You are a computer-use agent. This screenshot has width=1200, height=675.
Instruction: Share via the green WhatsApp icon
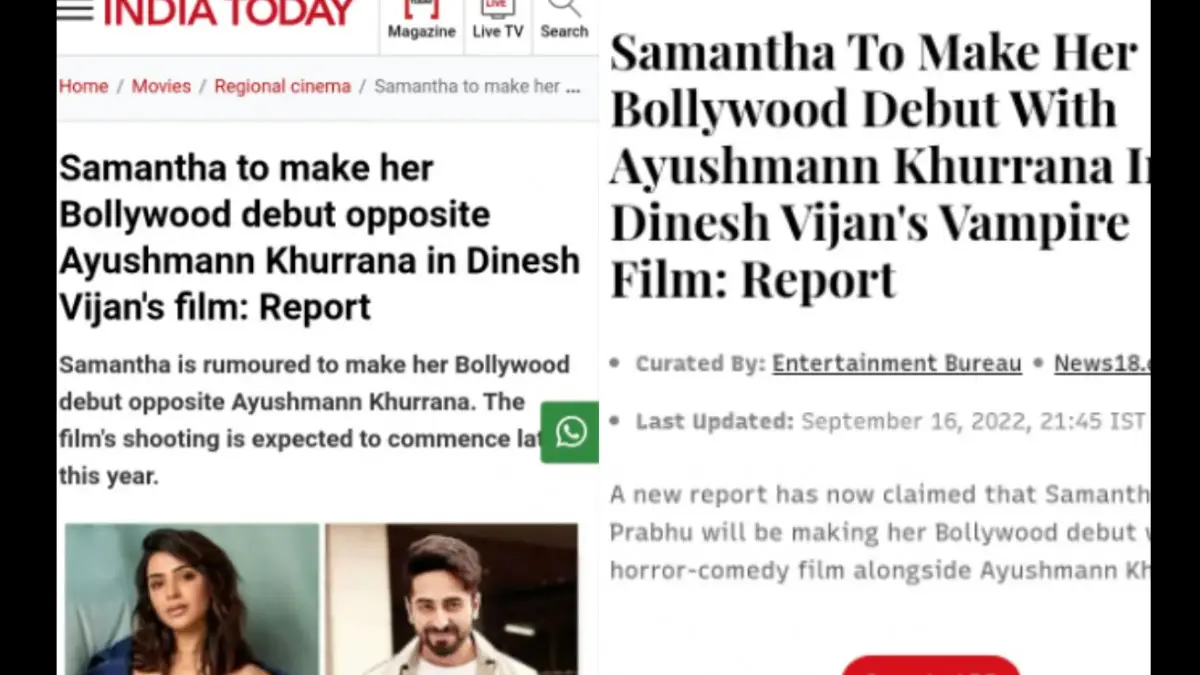570,432
